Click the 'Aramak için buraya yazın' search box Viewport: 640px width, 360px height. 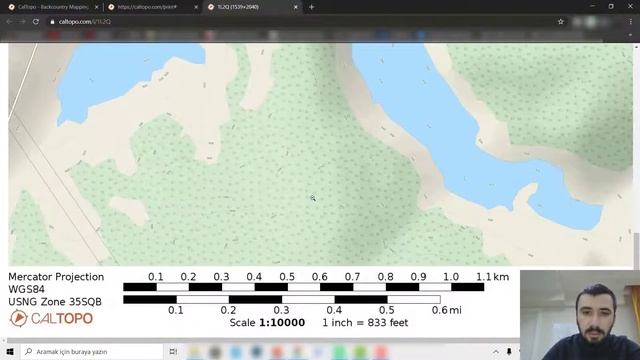pos(92,351)
